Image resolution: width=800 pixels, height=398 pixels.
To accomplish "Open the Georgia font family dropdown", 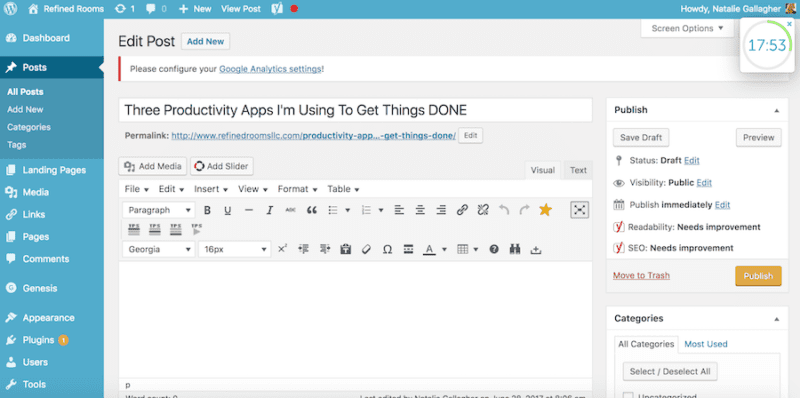I will (x=159, y=249).
